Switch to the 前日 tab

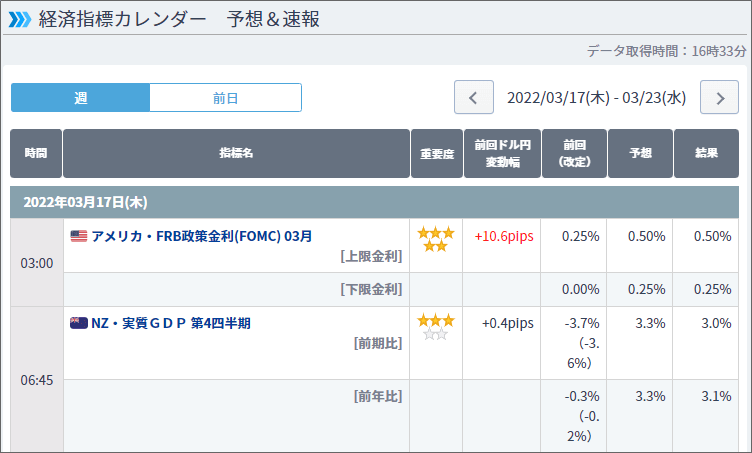[x=225, y=98]
